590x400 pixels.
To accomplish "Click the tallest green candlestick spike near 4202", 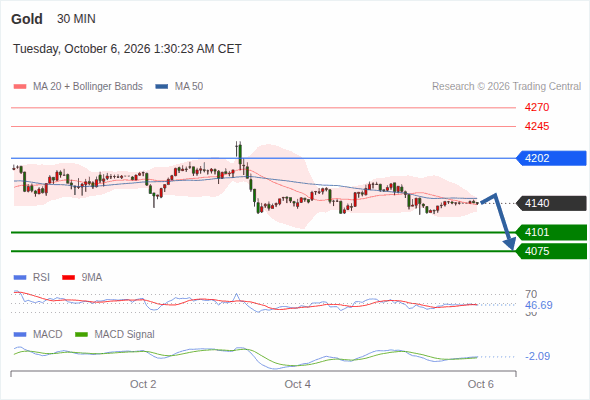I will click(240, 156).
